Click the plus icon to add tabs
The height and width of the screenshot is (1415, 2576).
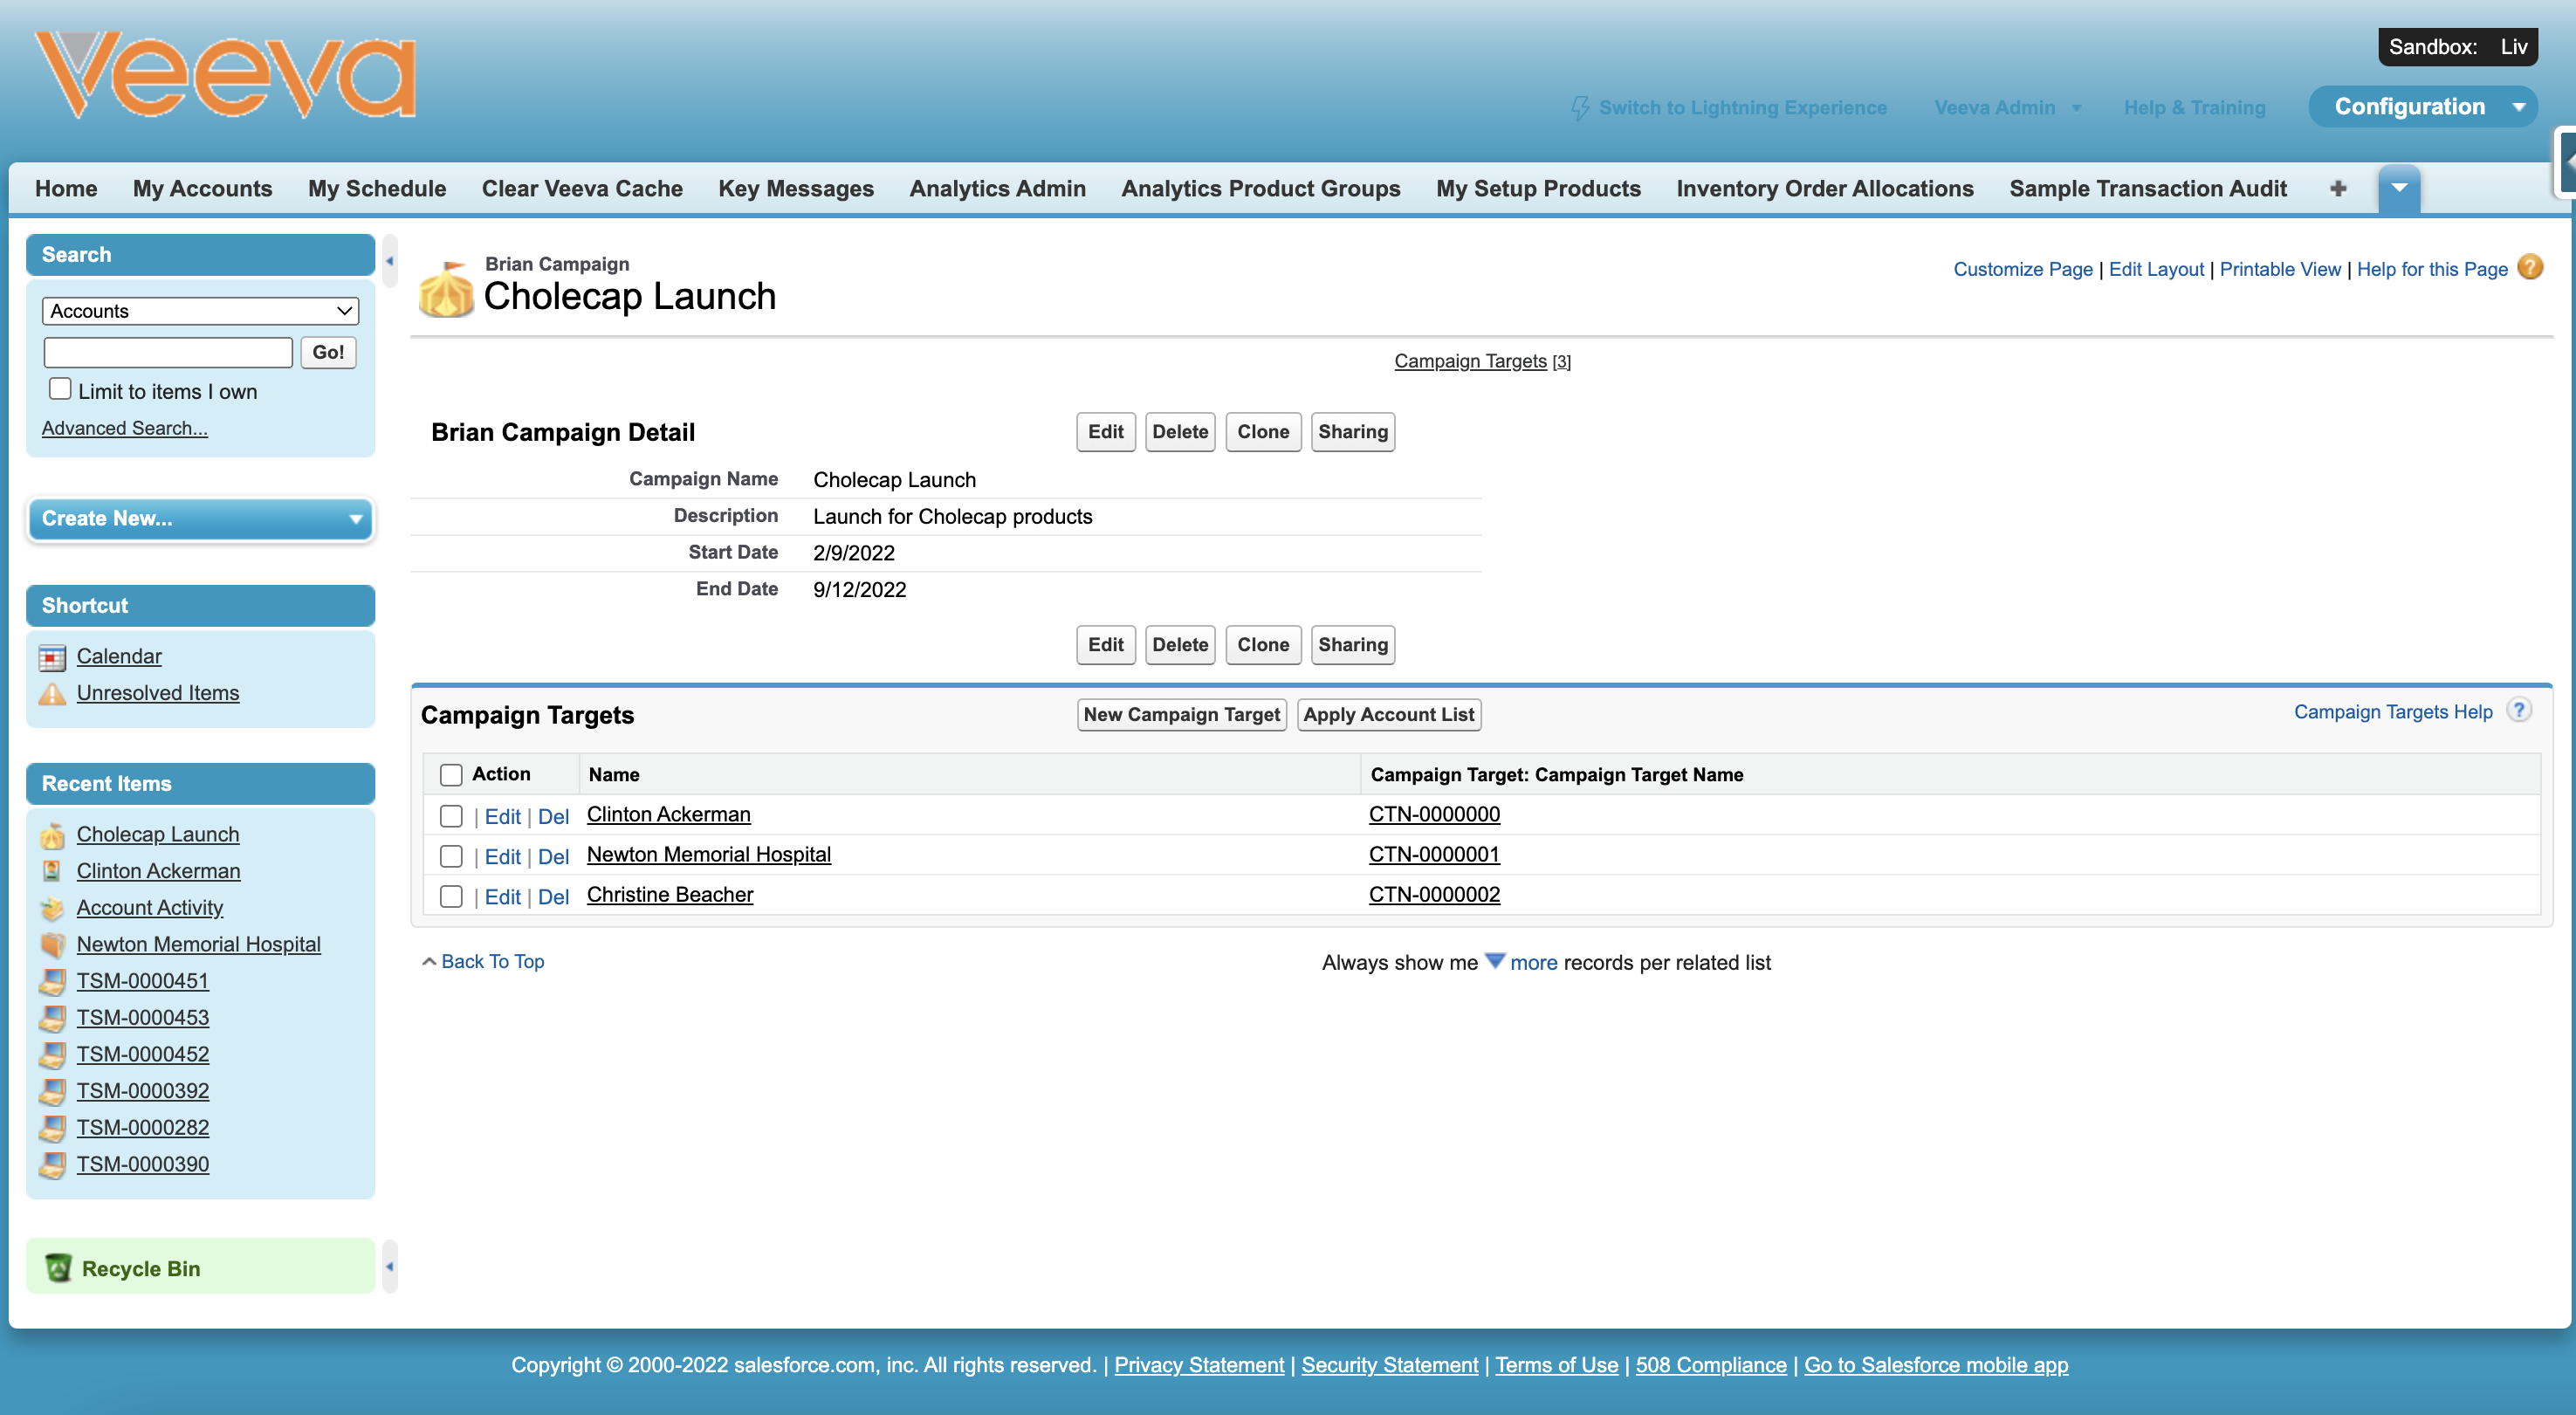point(2338,188)
